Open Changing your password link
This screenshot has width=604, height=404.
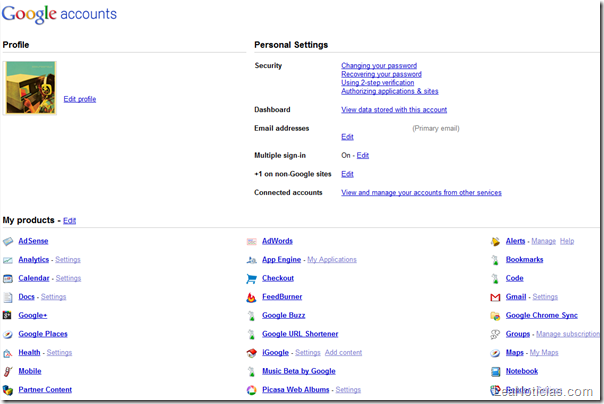click(379, 66)
